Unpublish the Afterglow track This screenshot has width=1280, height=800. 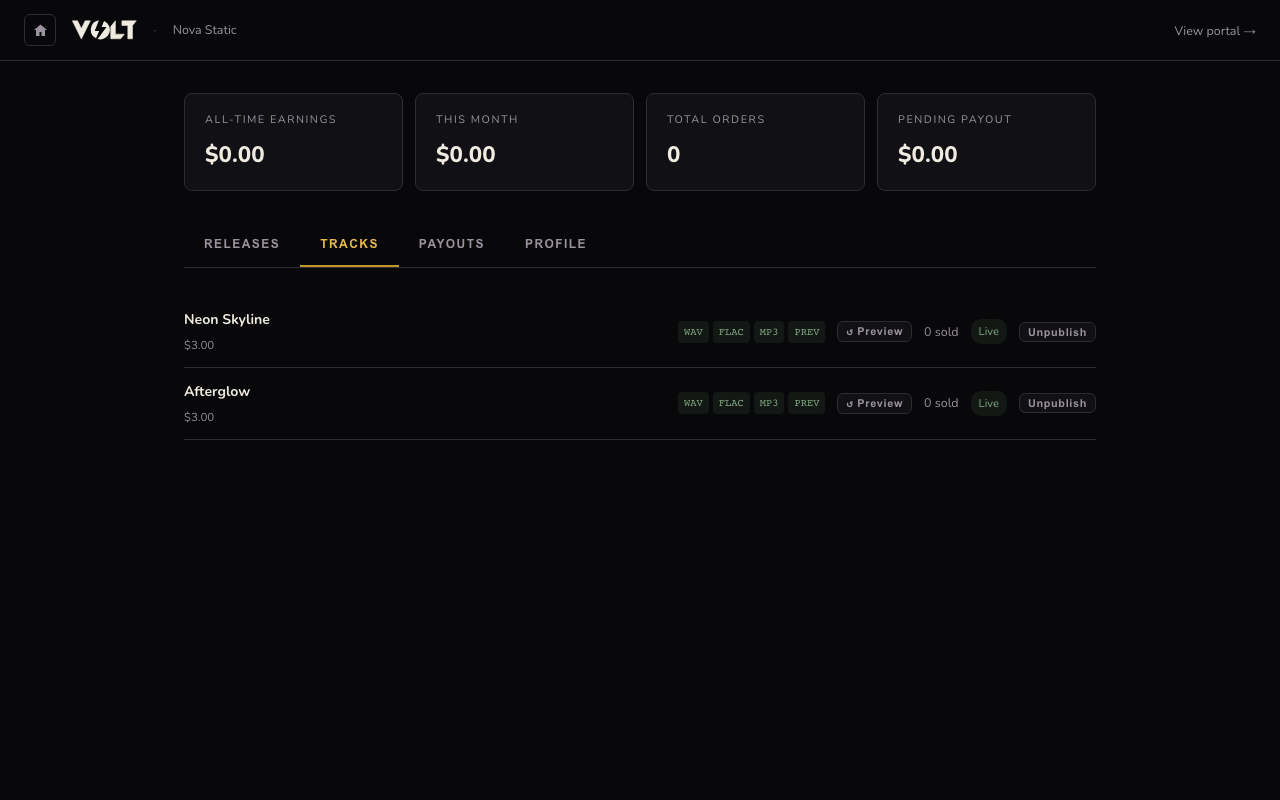1057,404
